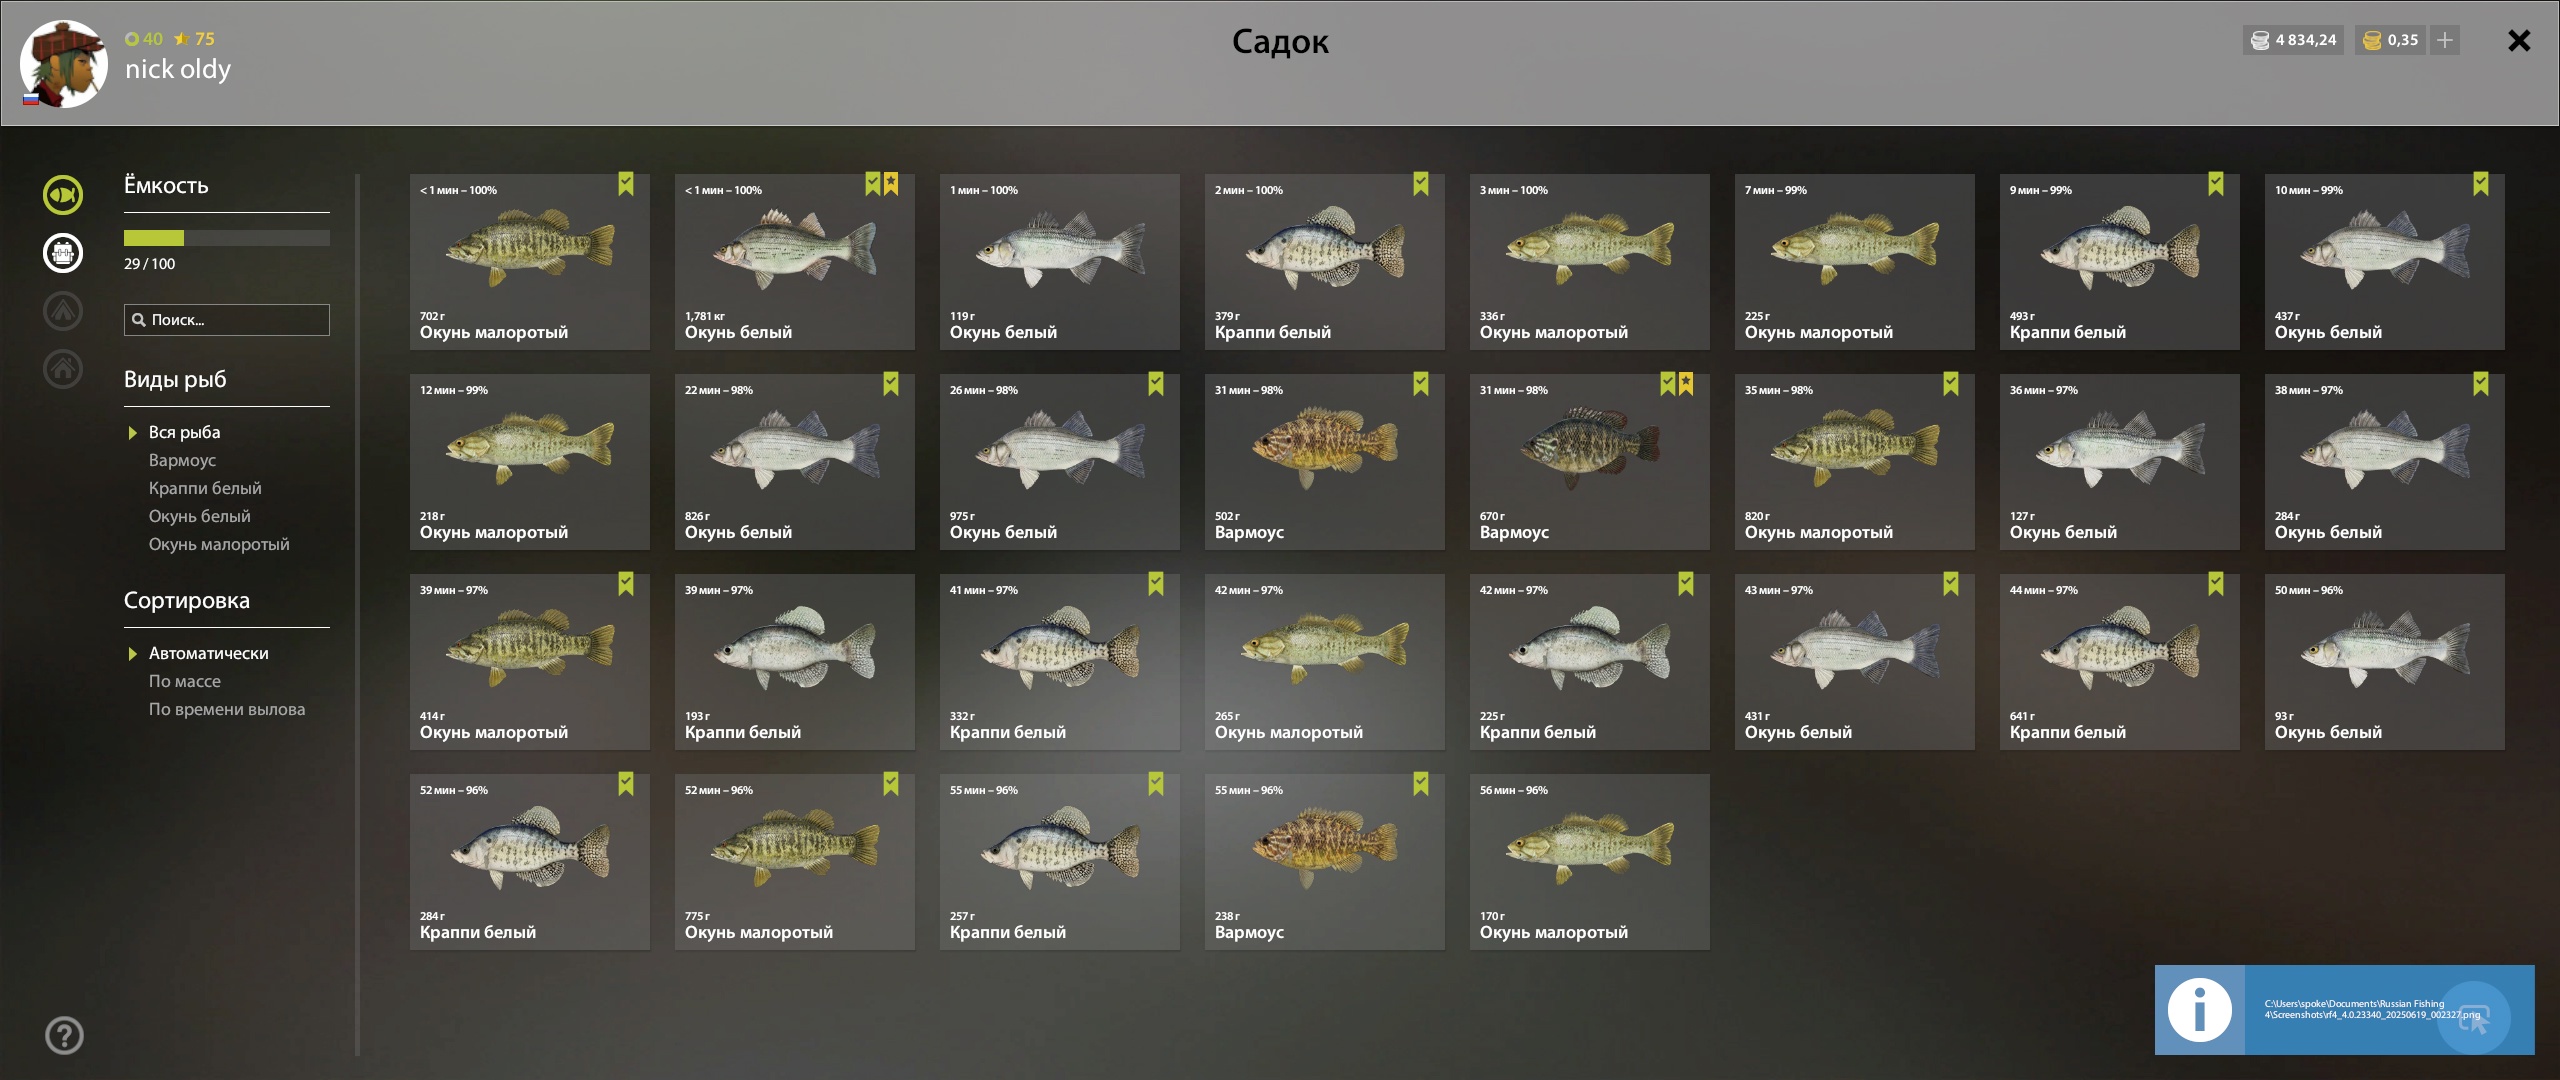Open the help question mark icon
The width and height of the screenshot is (2560, 1080).
pos(65,1035)
